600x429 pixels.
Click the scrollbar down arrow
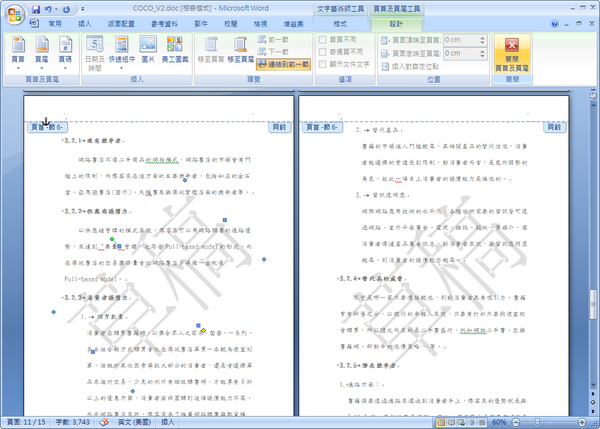click(x=593, y=385)
